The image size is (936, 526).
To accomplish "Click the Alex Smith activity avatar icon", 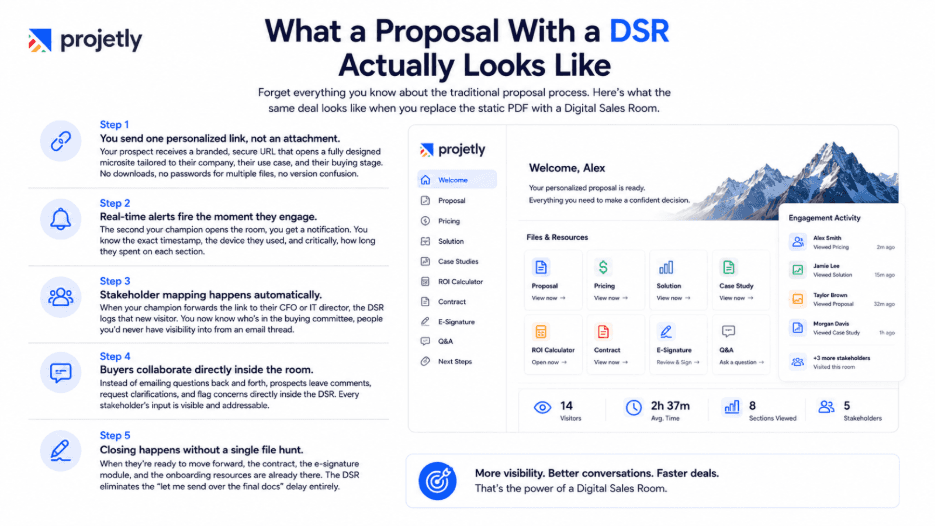I will 798,242.
